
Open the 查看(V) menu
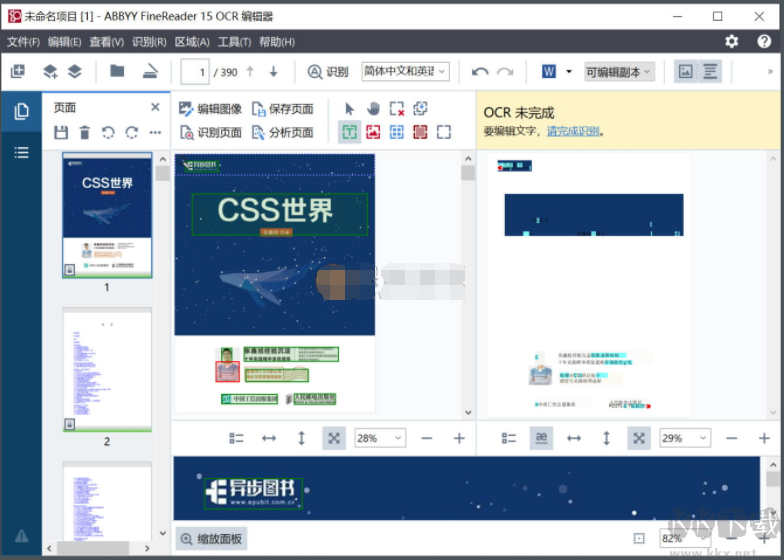coord(106,42)
